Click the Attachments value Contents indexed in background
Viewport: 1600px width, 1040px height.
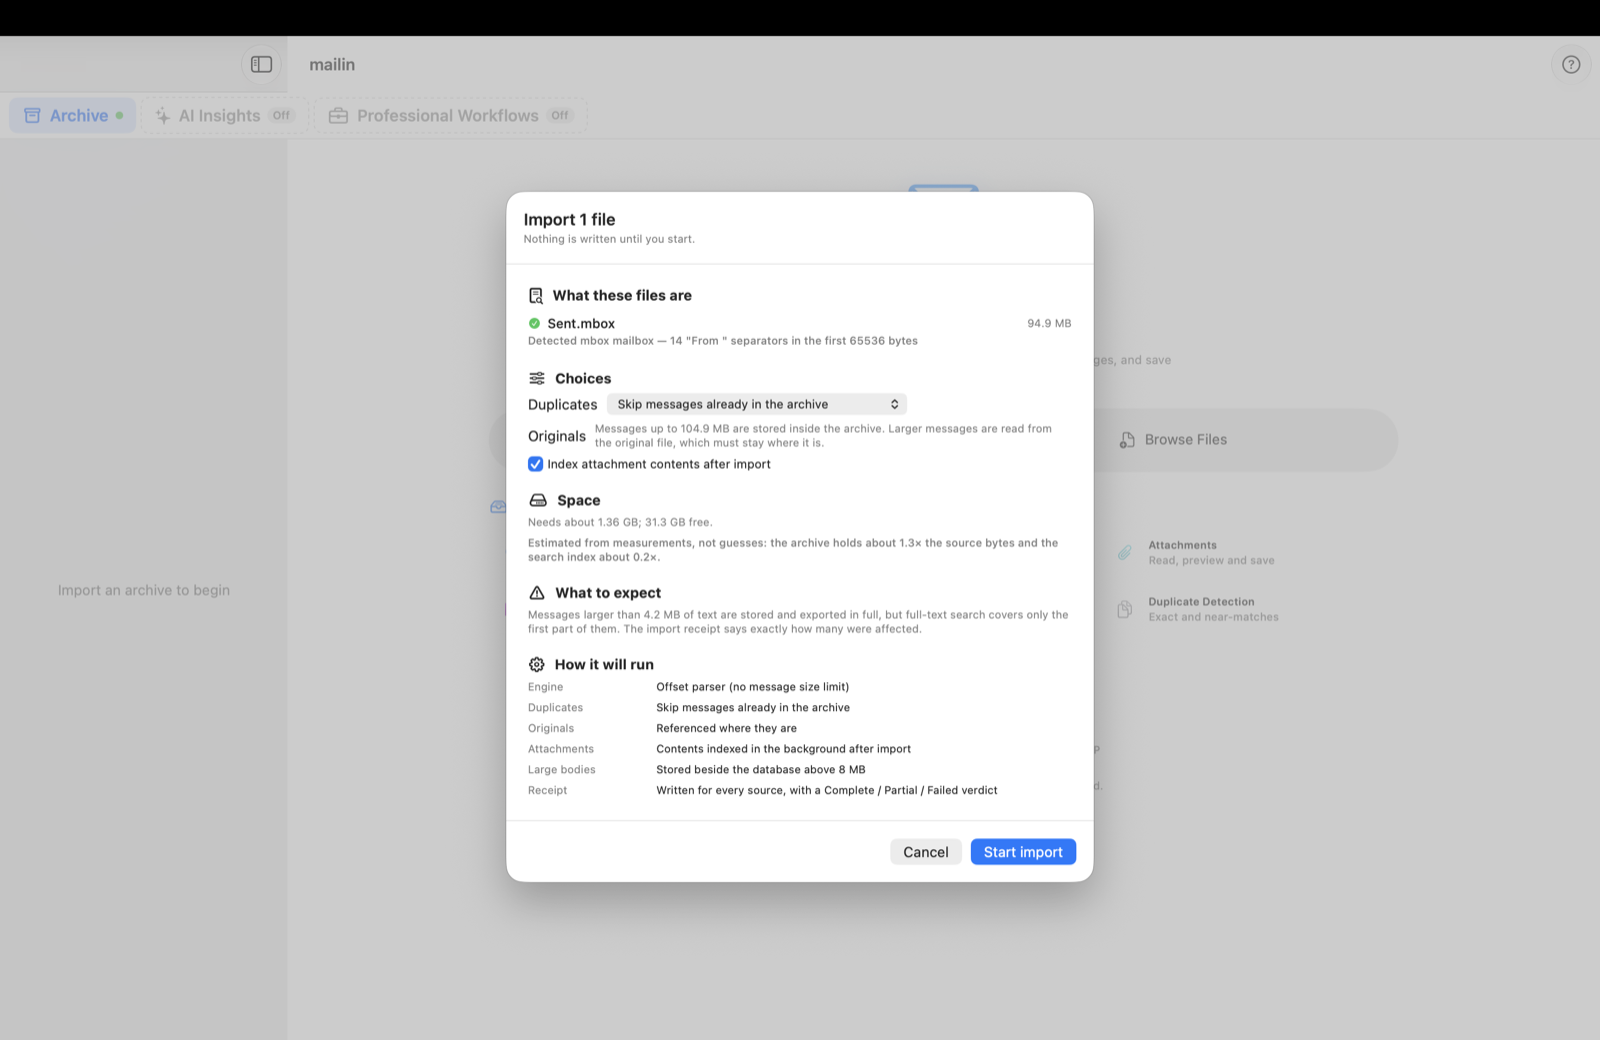coord(783,749)
